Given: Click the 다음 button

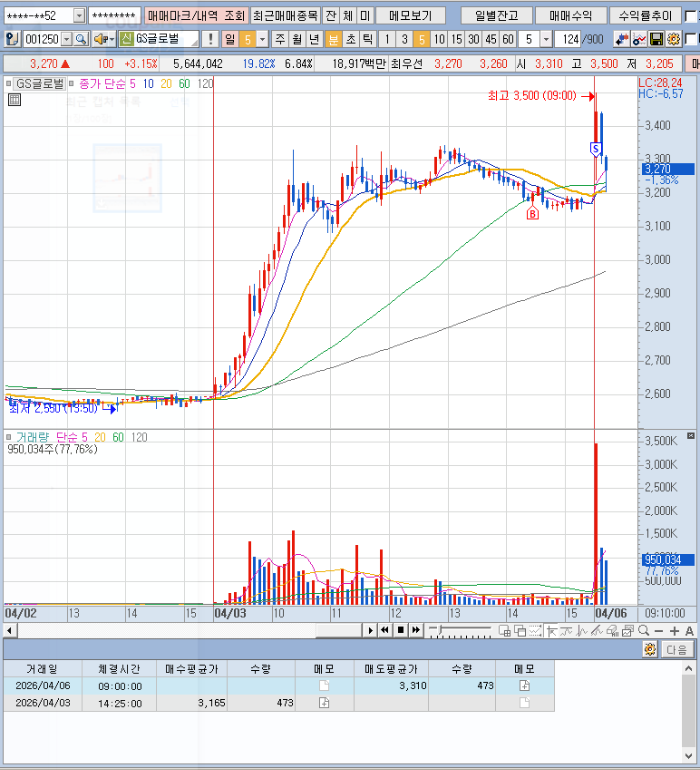Looking at the screenshot, I should (x=677, y=649).
